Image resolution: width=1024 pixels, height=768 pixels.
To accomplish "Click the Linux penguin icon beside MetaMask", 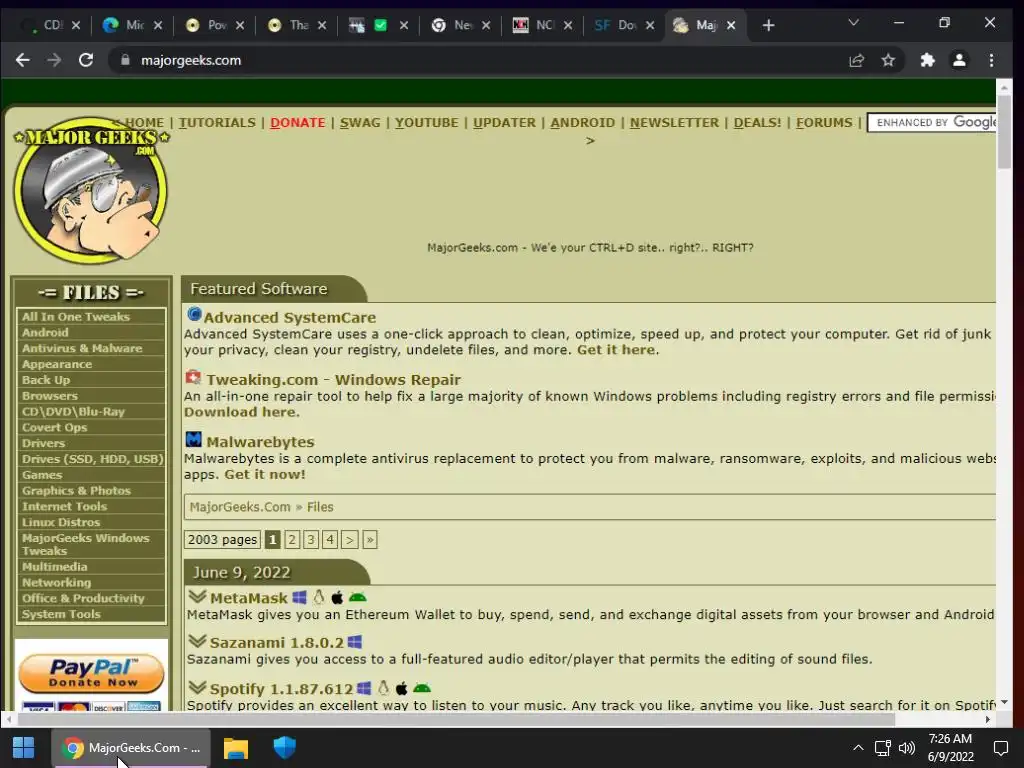I will click(319, 597).
